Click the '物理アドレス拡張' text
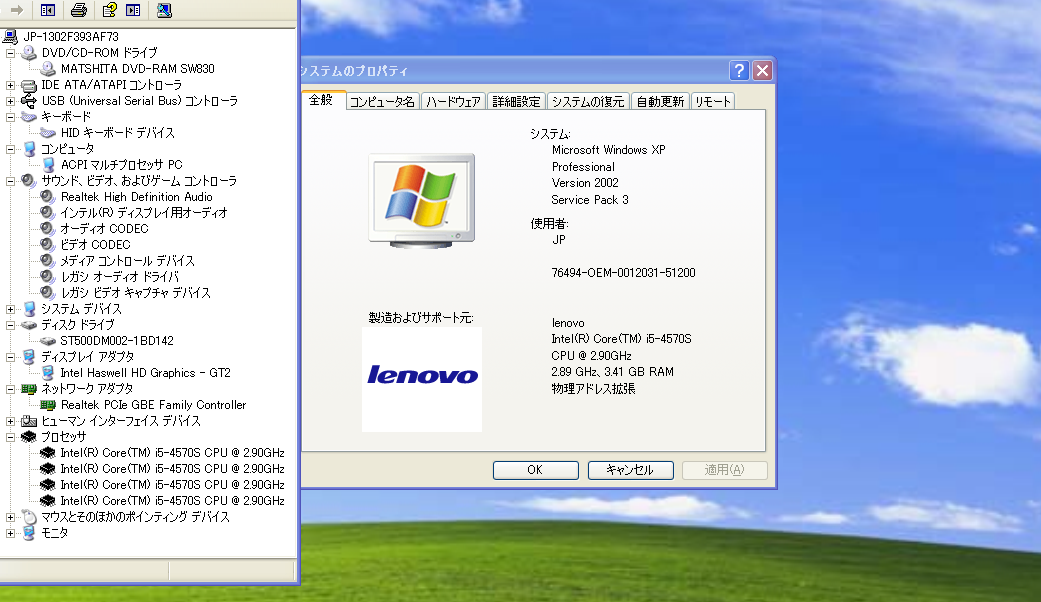Image resolution: width=1041 pixels, height=602 pixels. click(593, 389)
